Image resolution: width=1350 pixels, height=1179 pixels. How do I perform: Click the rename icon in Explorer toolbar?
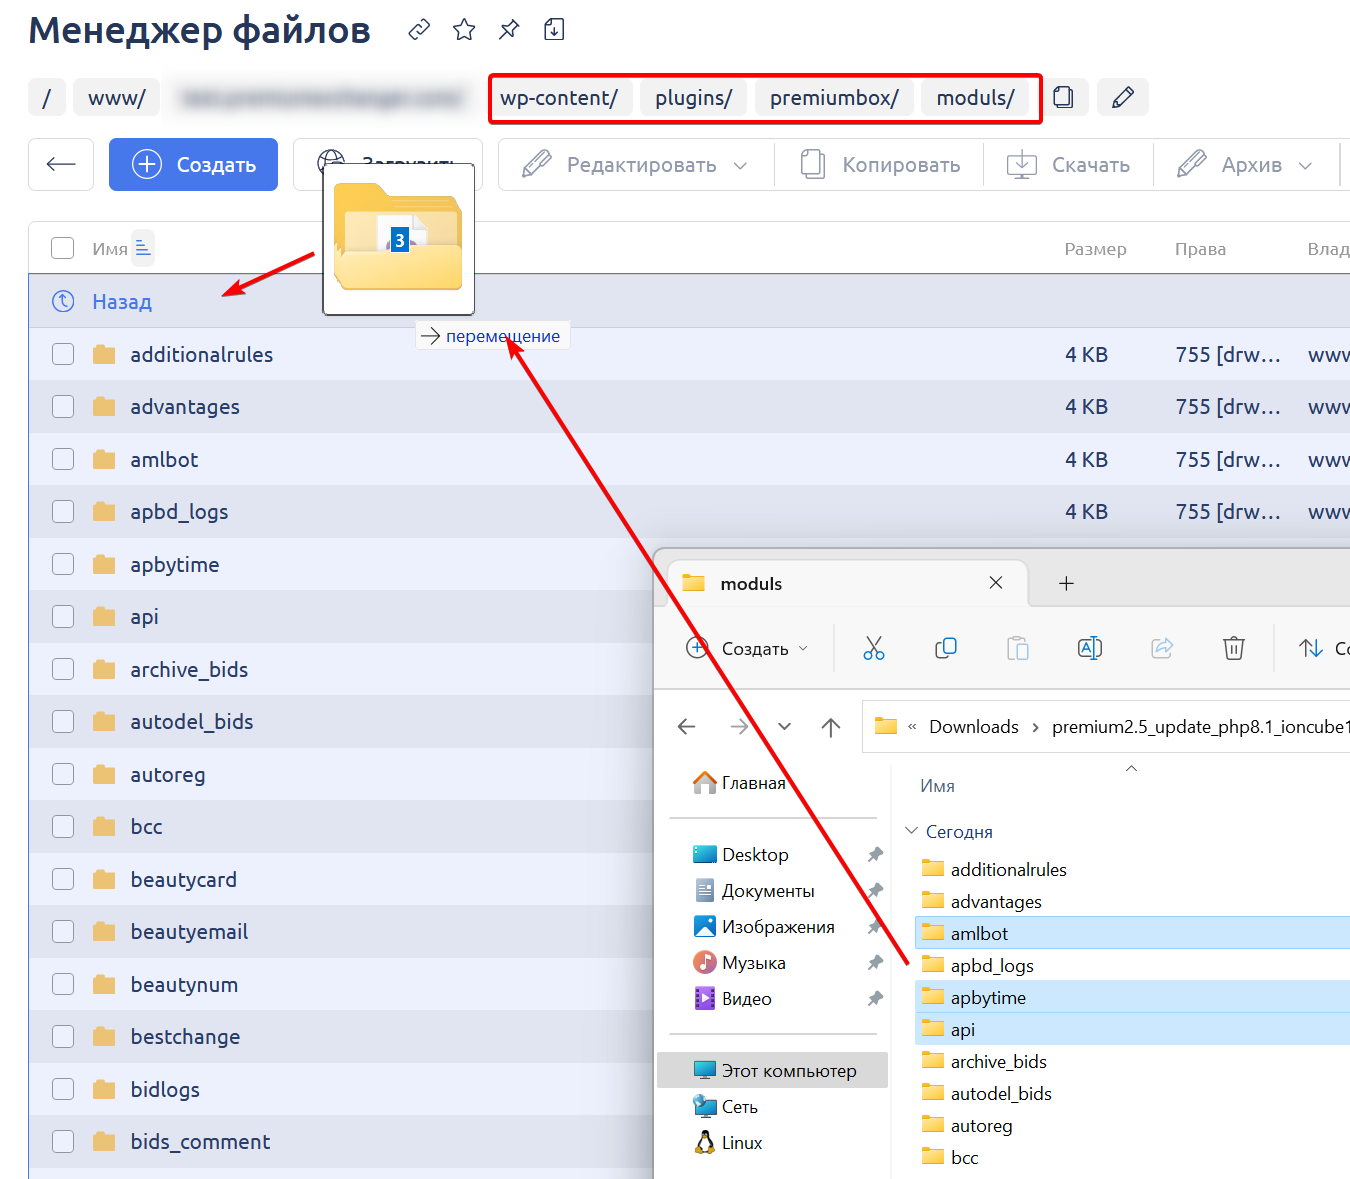[1089, 648]
